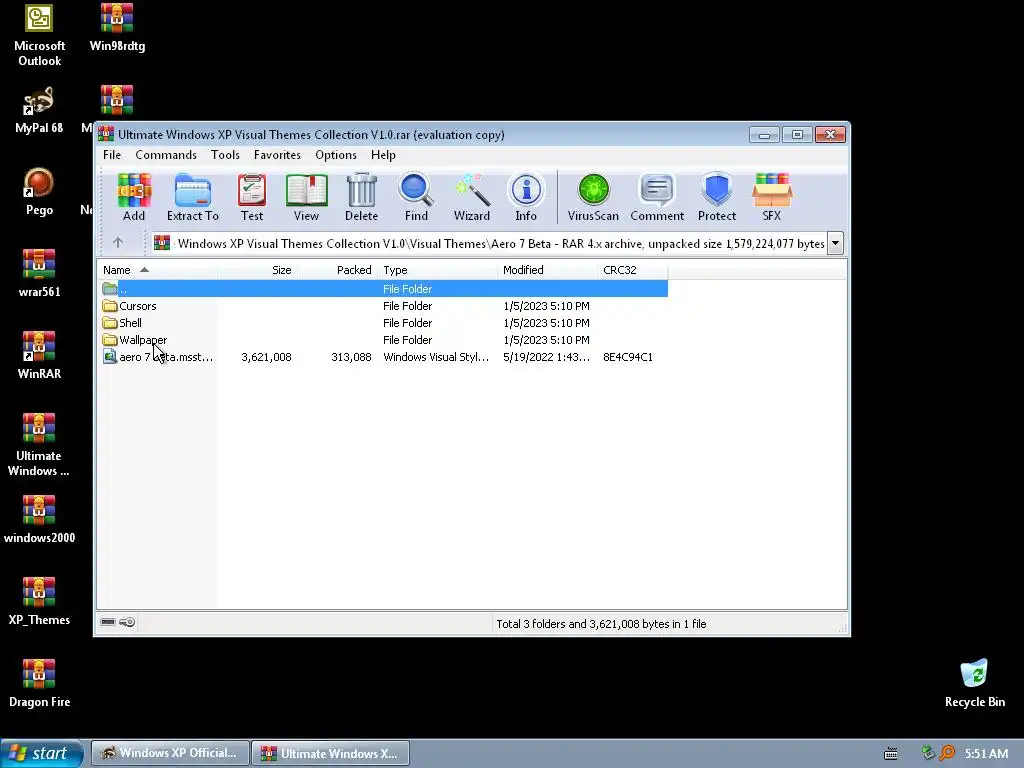Viewport: 1024px width, 768px height.
Task: Sort by the Size column header
Action: 257,270
